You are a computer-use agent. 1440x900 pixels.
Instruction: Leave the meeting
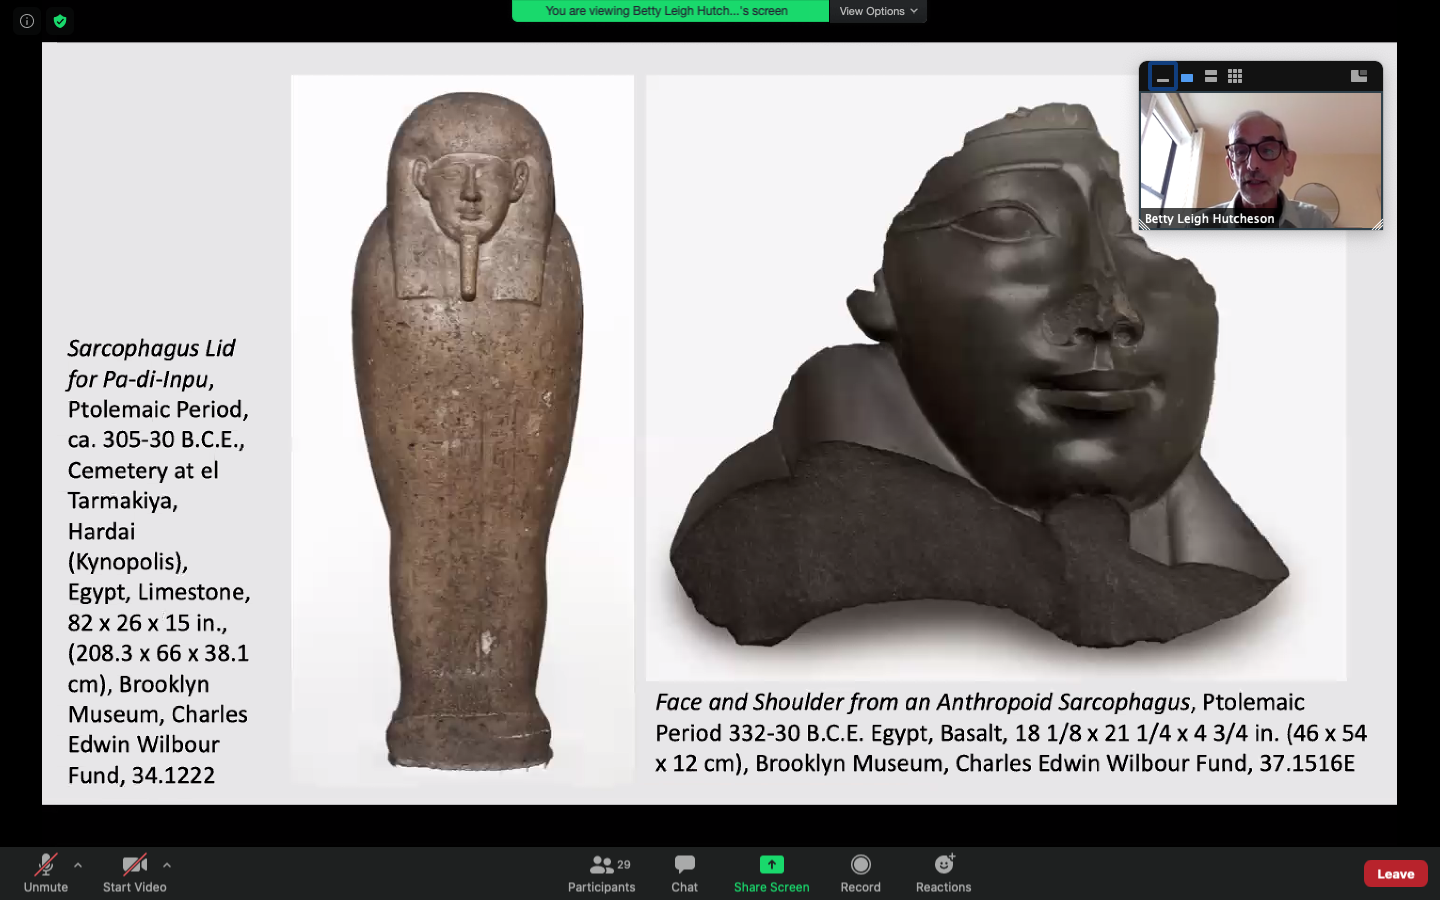tap(1394, 873)
